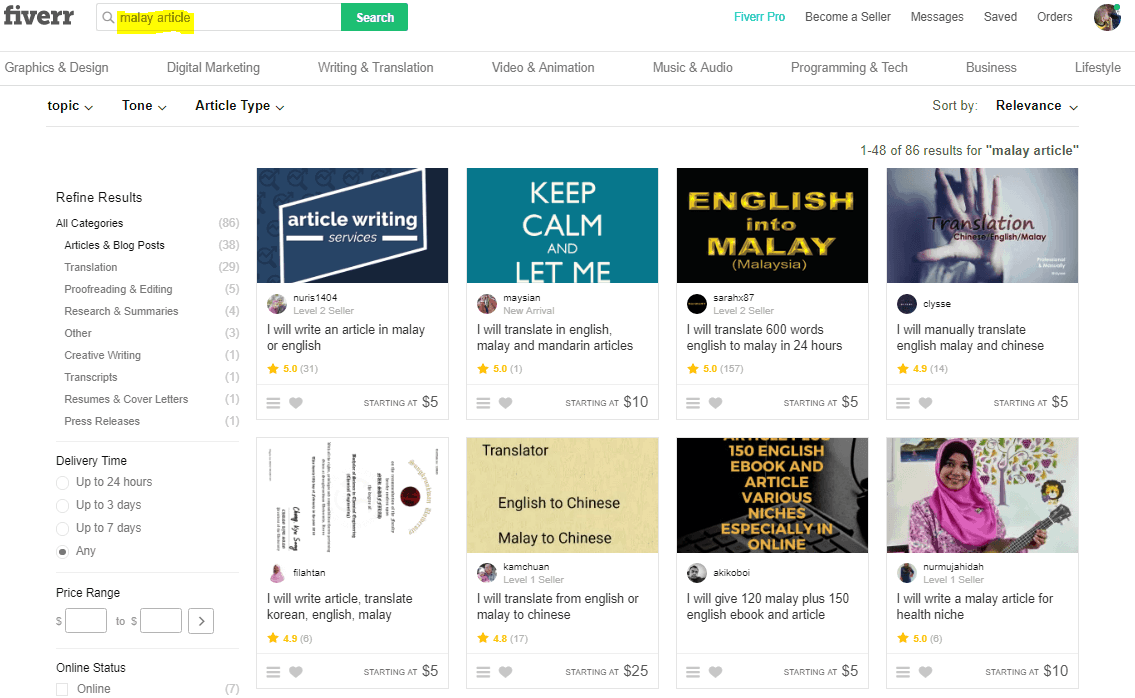The width and height of the screenshot is (1135, 698).
Task: Enable the Online status checkbox
Action: [63, 689]
